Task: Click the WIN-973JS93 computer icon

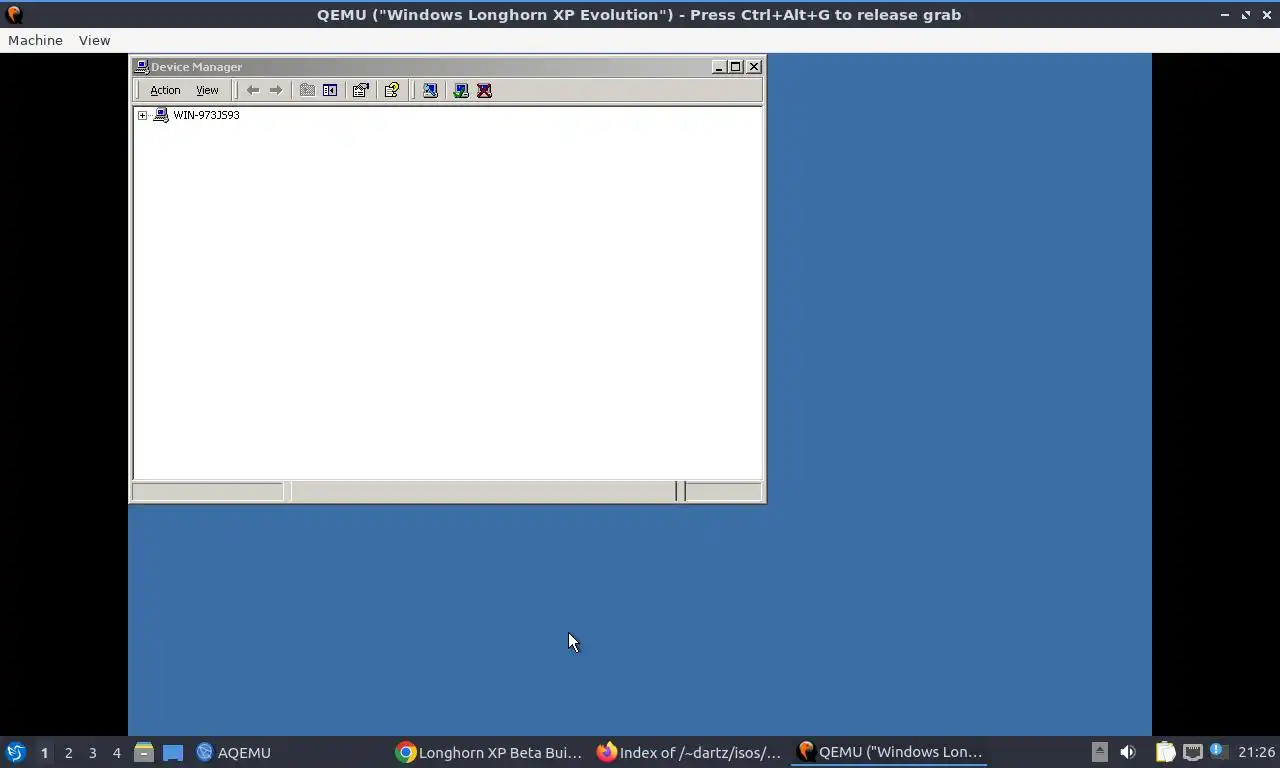Action: point(161,115)
